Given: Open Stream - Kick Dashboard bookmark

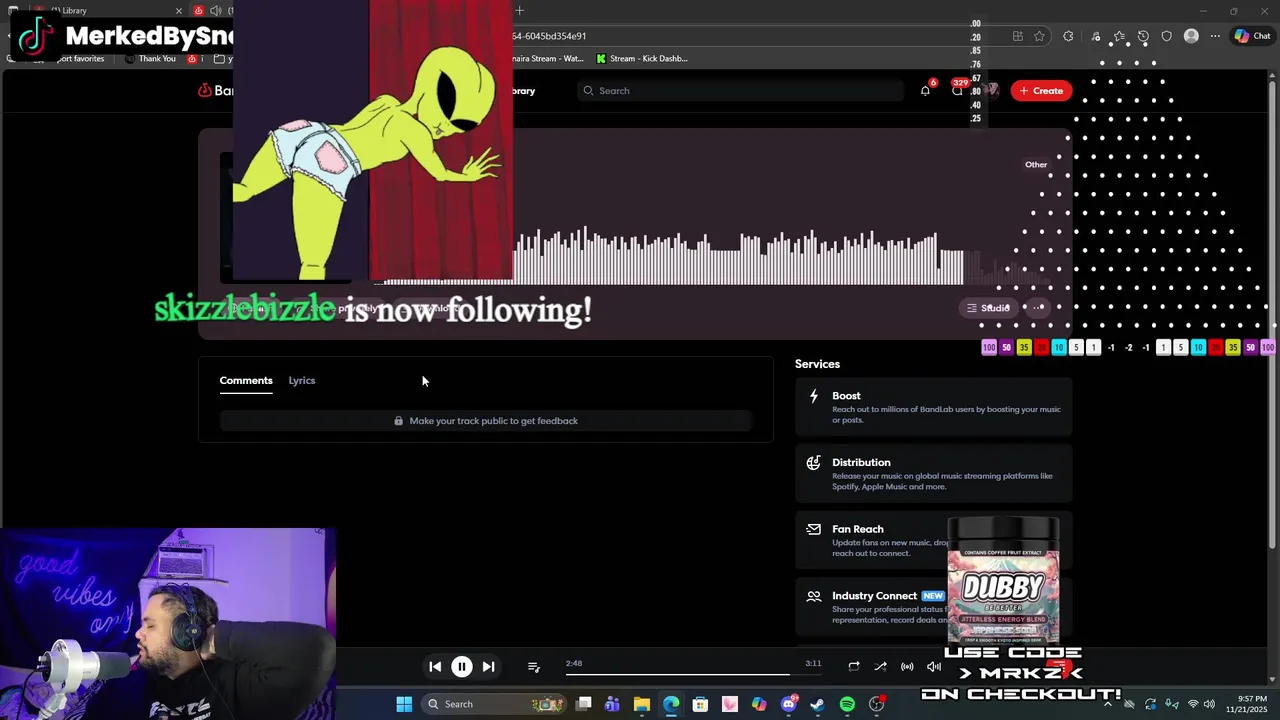Looking at the screenshot, I should (x=641, y=59).
